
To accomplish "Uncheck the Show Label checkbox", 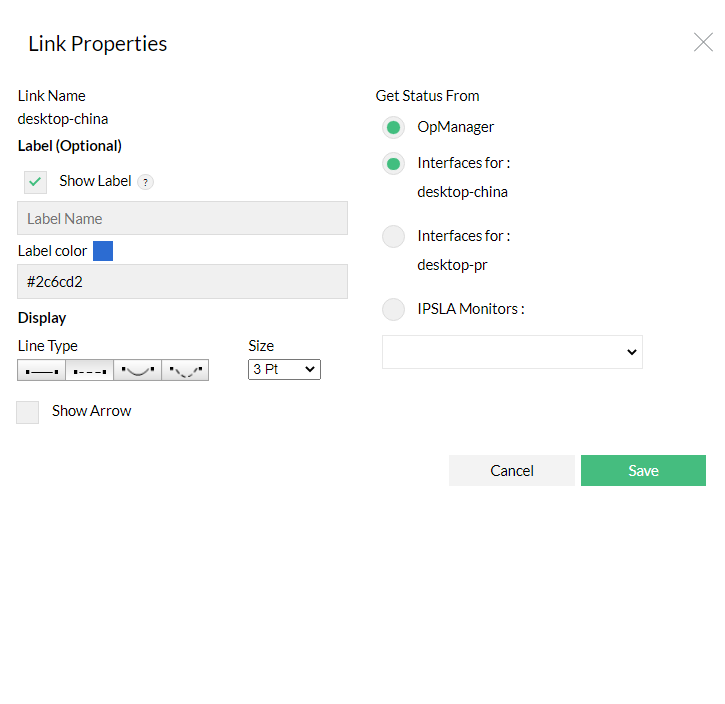I will tap(36, 182).
